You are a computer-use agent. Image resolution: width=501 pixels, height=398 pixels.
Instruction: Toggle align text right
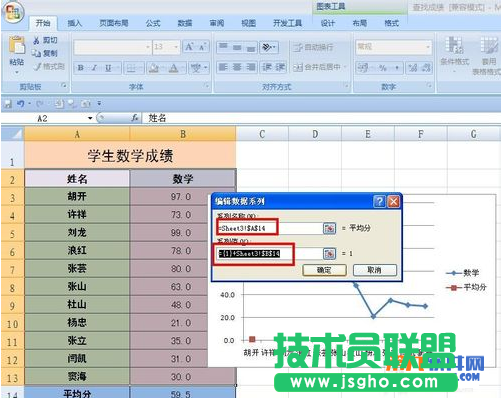(x=251, y=67)
